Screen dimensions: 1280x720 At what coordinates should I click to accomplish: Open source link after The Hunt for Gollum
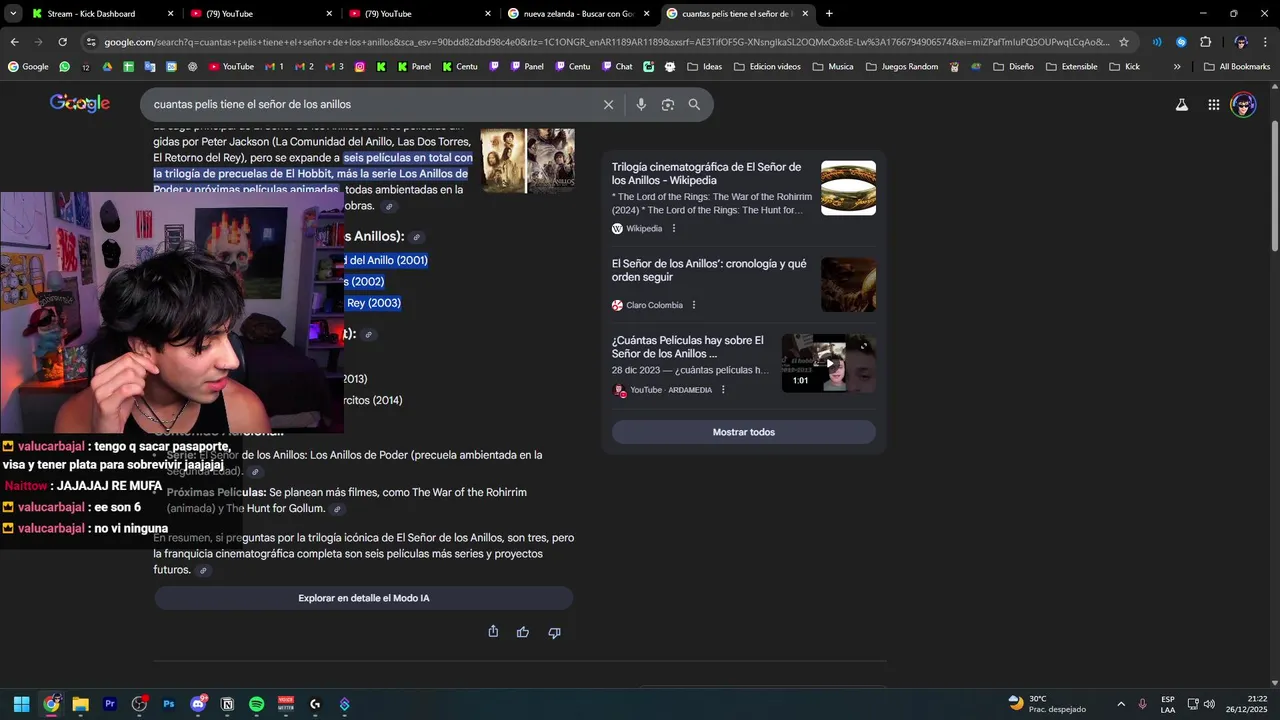[x=337, y=509]
